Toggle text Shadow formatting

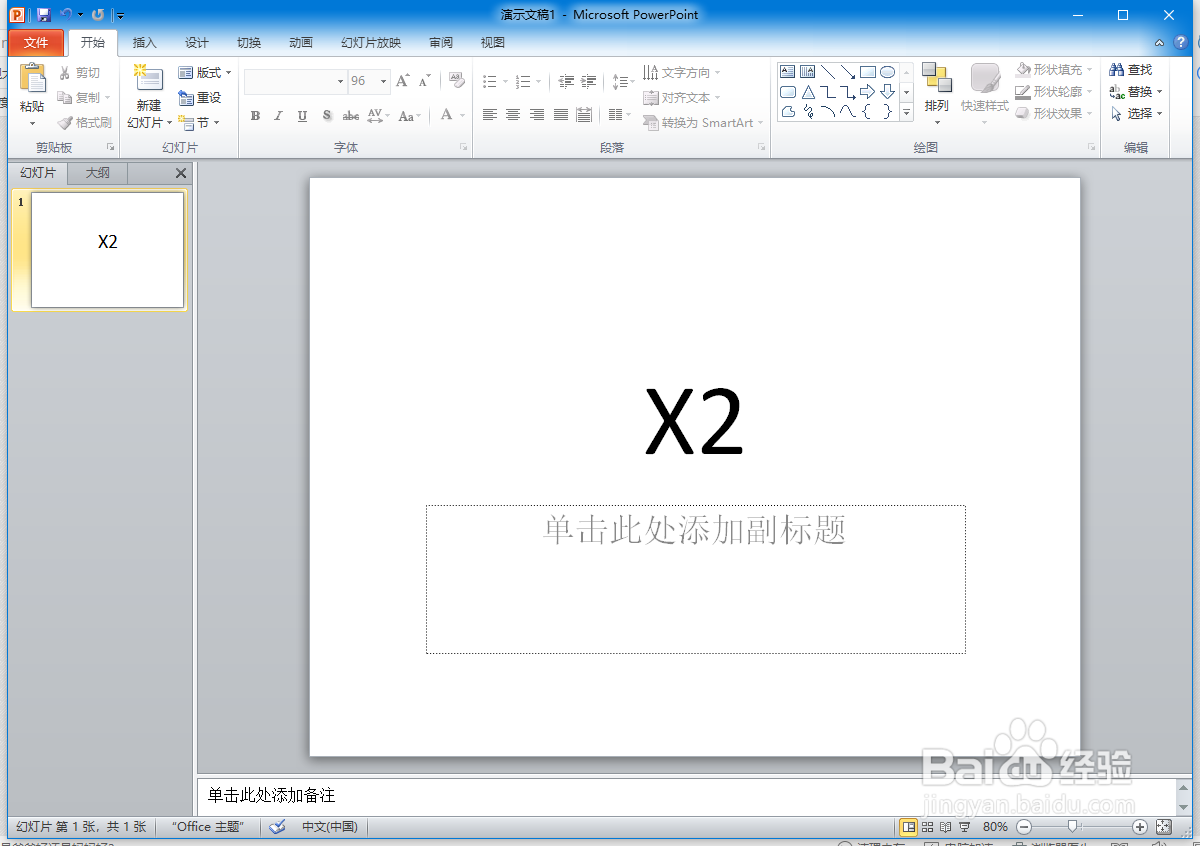pyautogui.click(x=327, y=116)
